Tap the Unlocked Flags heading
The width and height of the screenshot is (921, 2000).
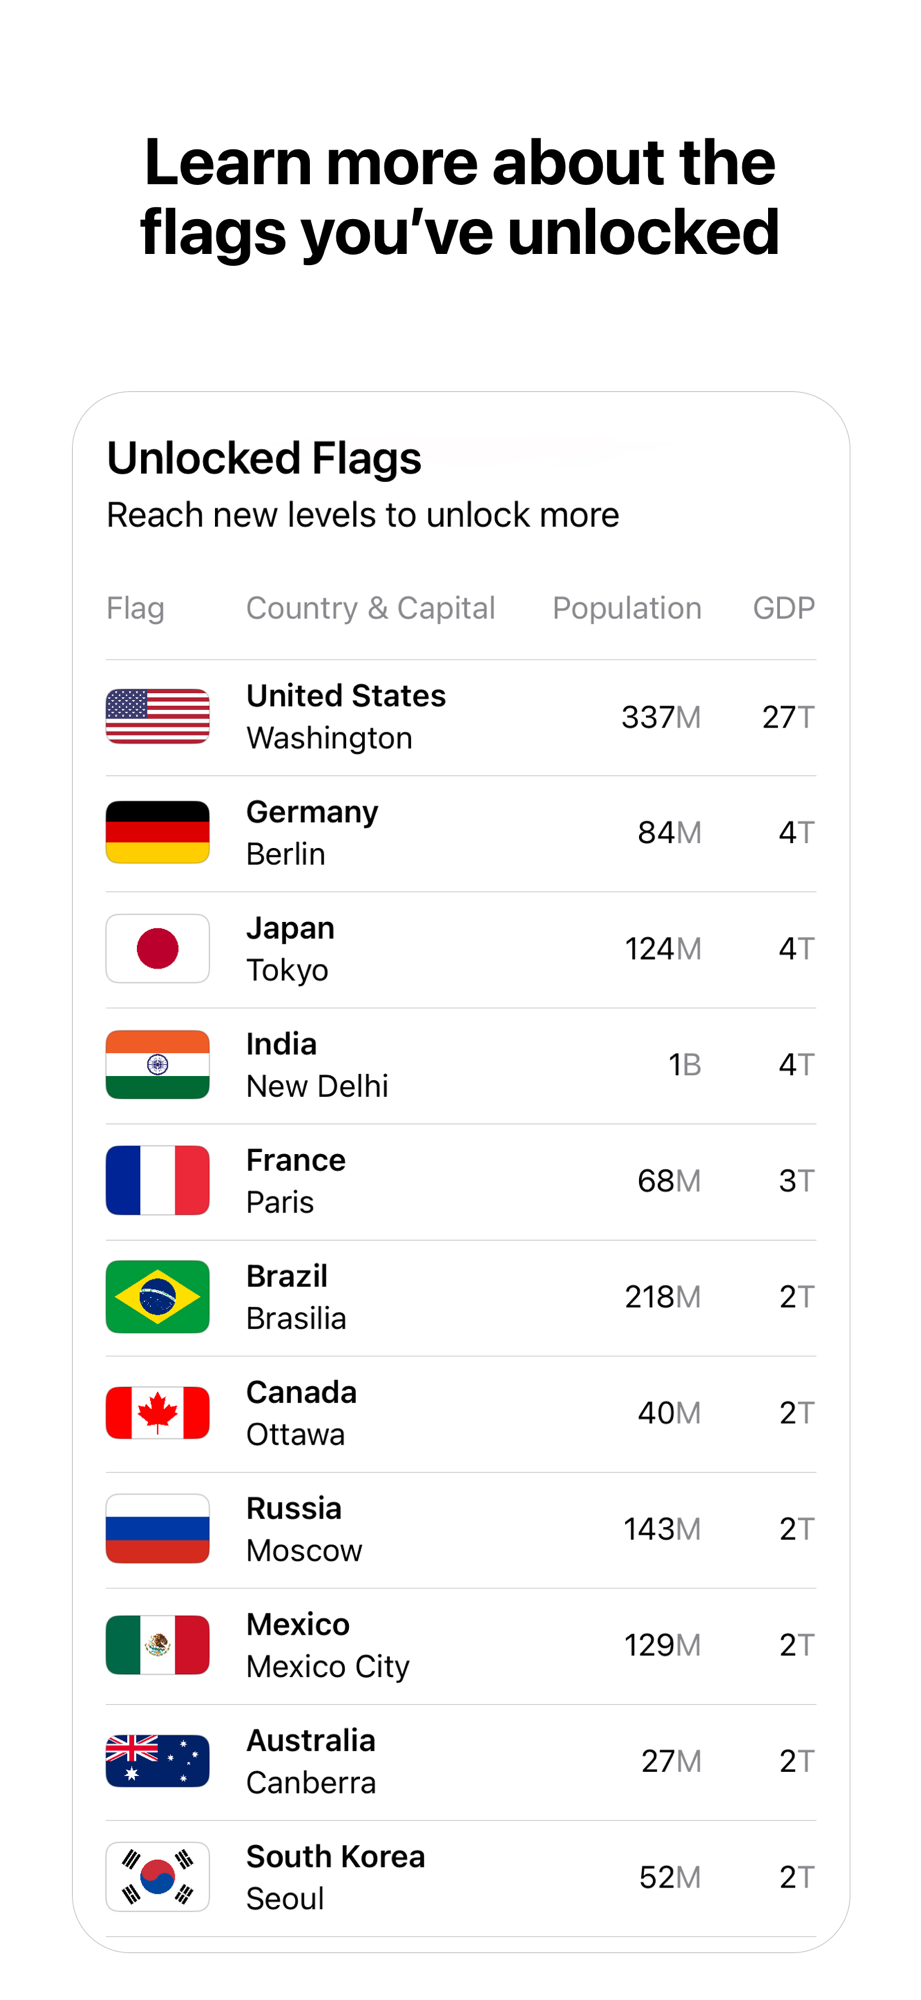pyautogui.click(x=264, y=458)
